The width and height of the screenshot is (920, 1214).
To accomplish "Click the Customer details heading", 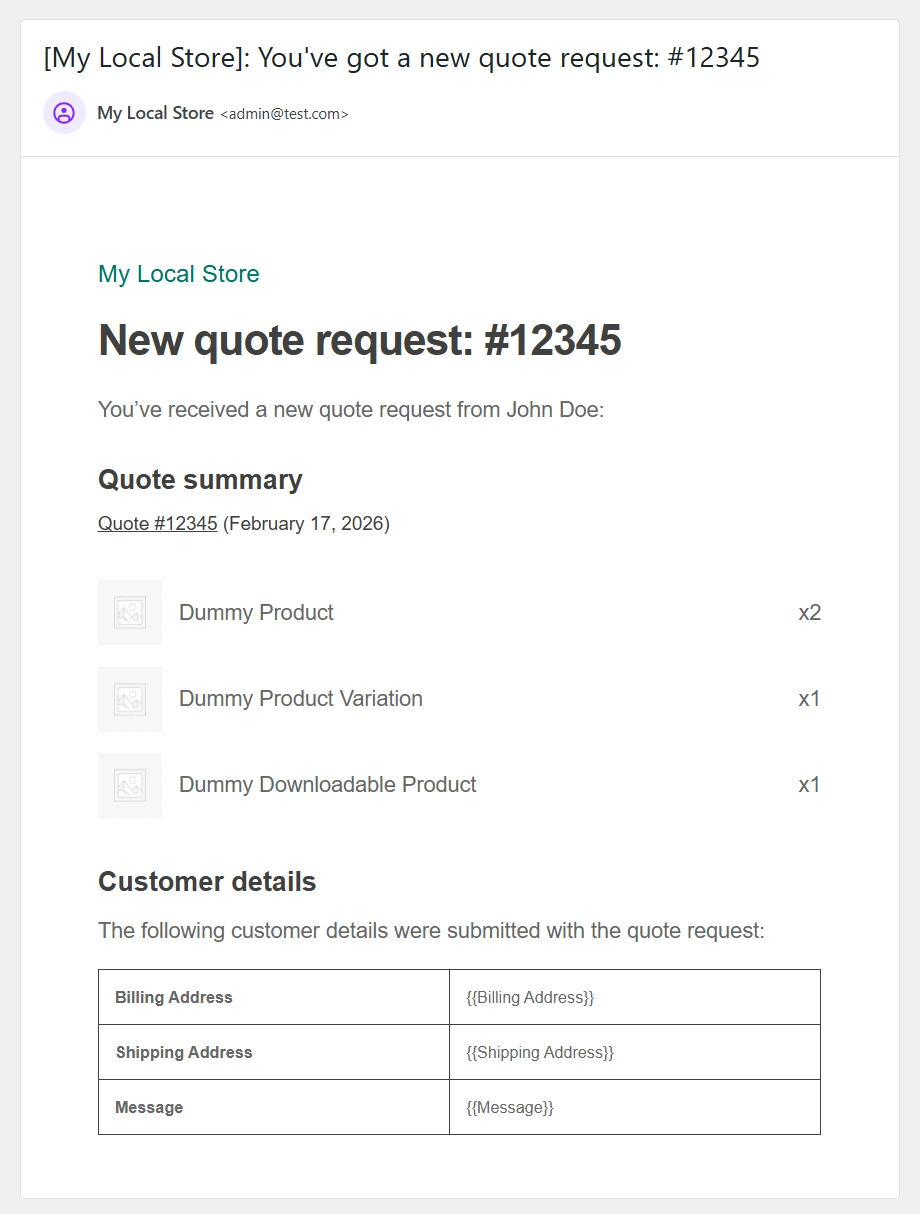I will coord(207,882).
